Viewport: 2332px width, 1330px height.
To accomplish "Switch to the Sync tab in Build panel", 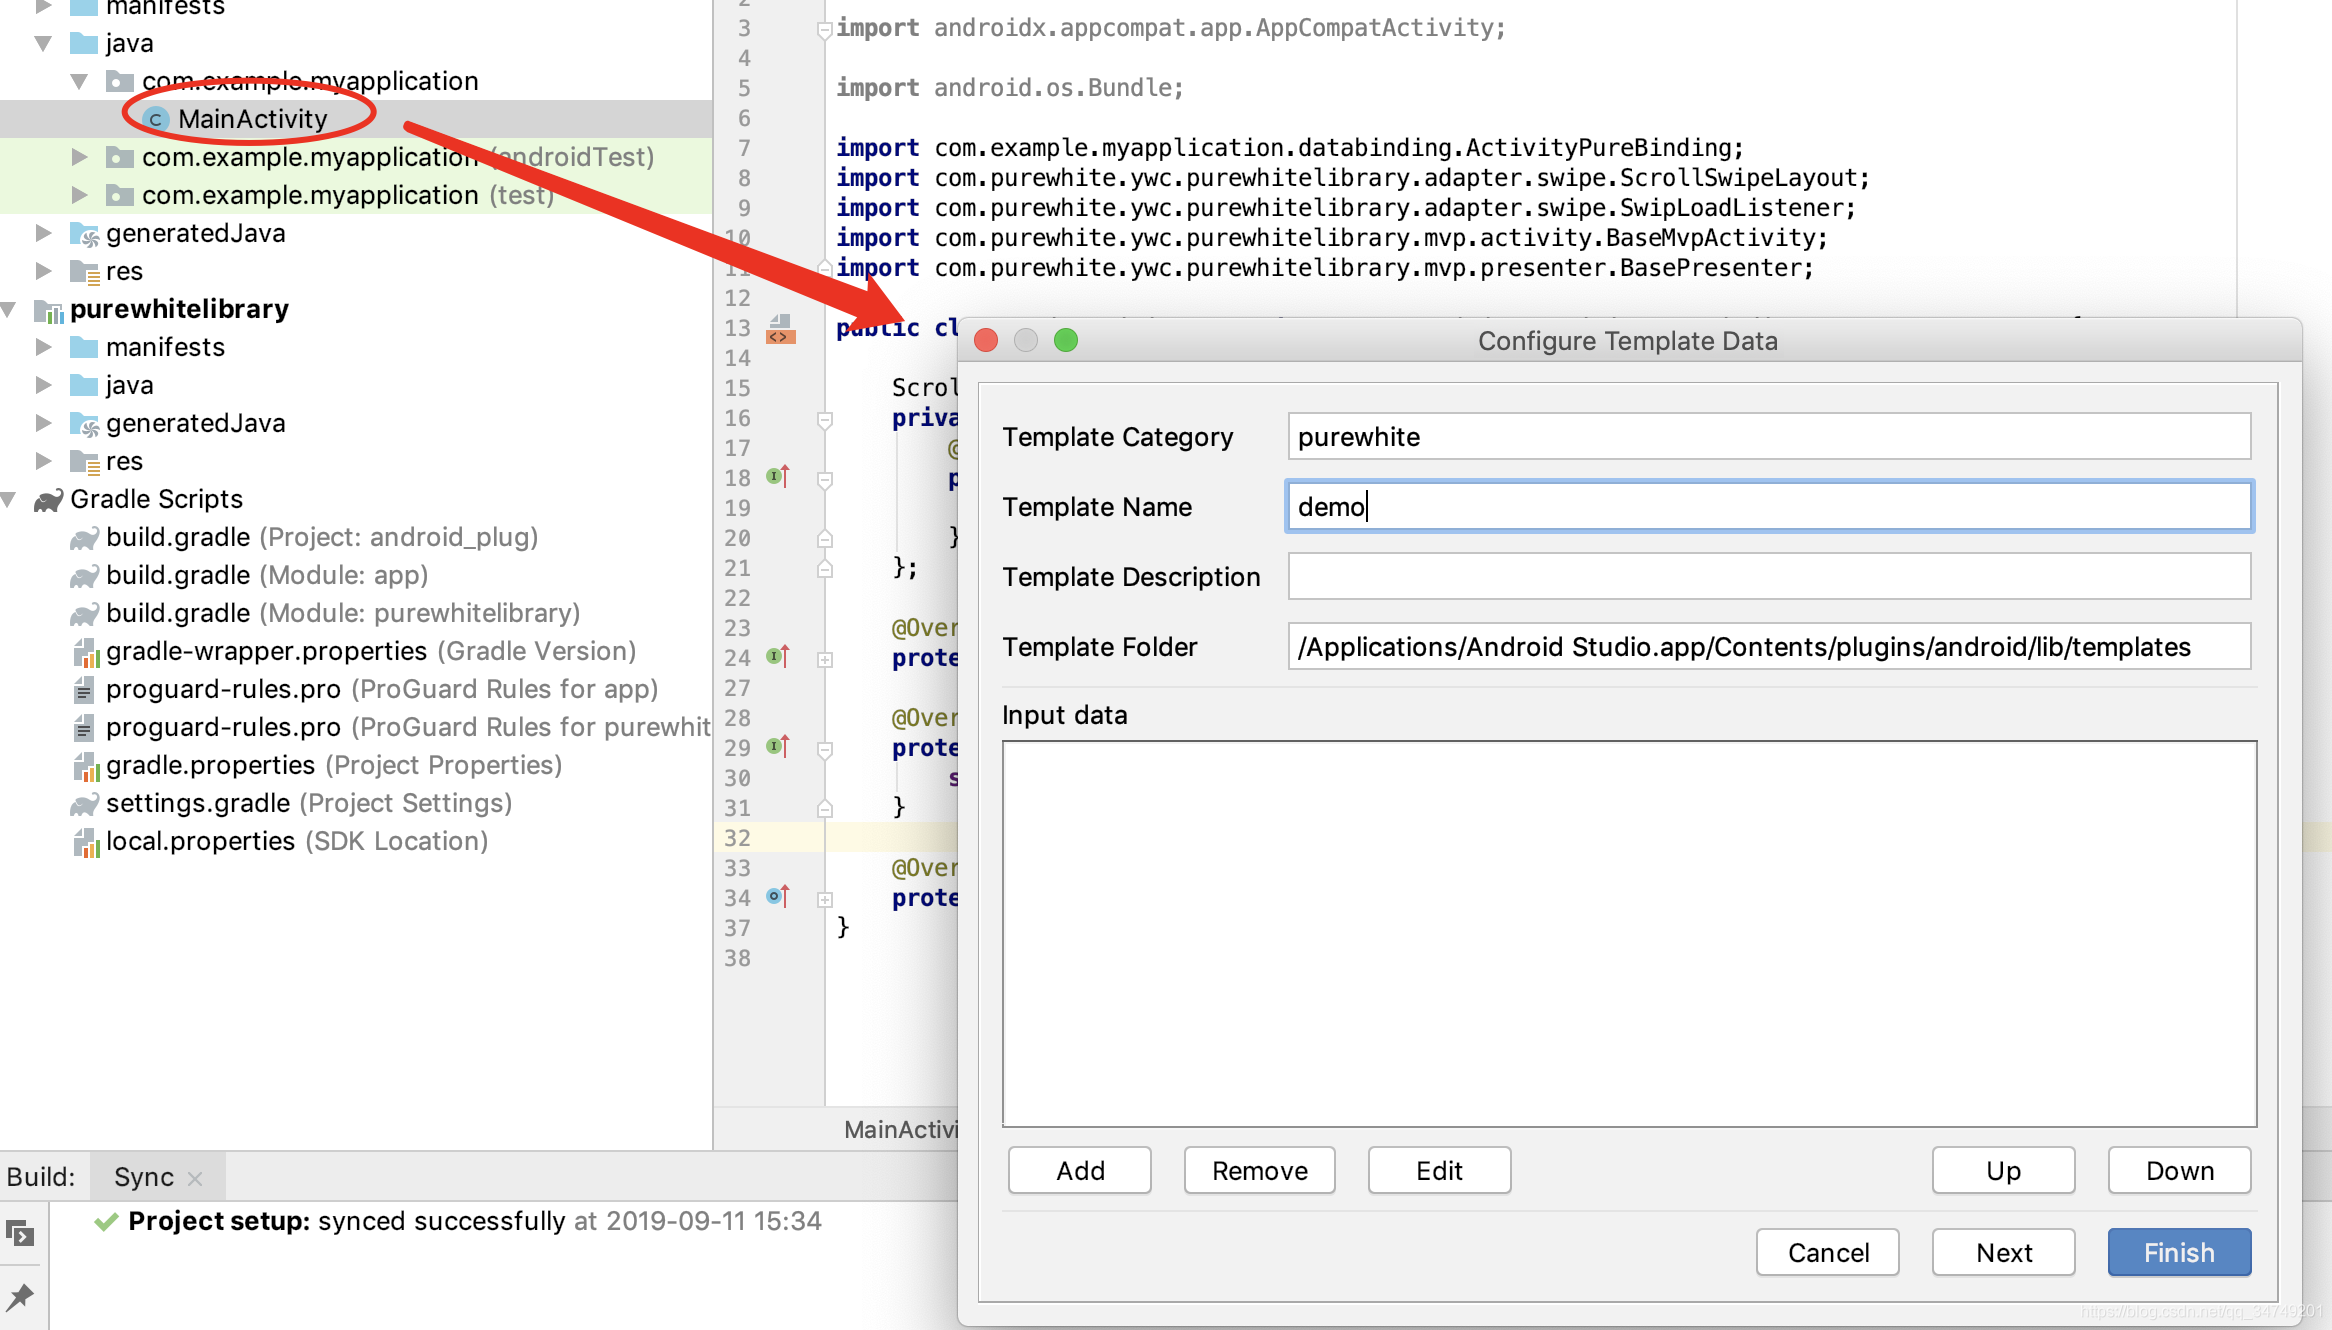I will tap(142, 1176).
